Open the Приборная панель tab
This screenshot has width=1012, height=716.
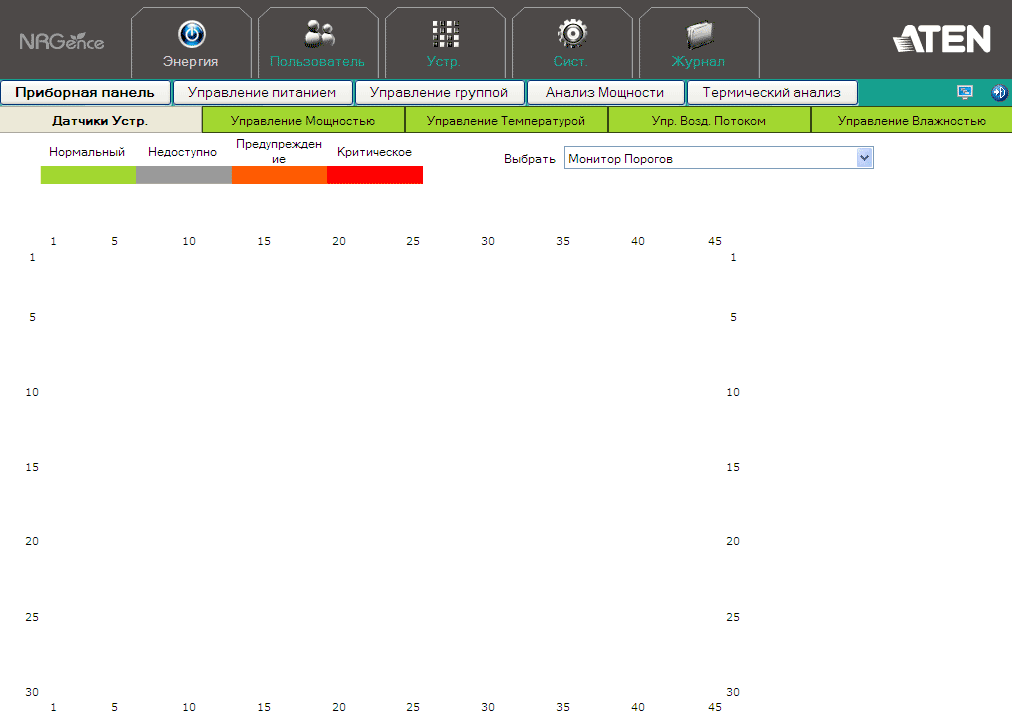click(x=85, y=92)
